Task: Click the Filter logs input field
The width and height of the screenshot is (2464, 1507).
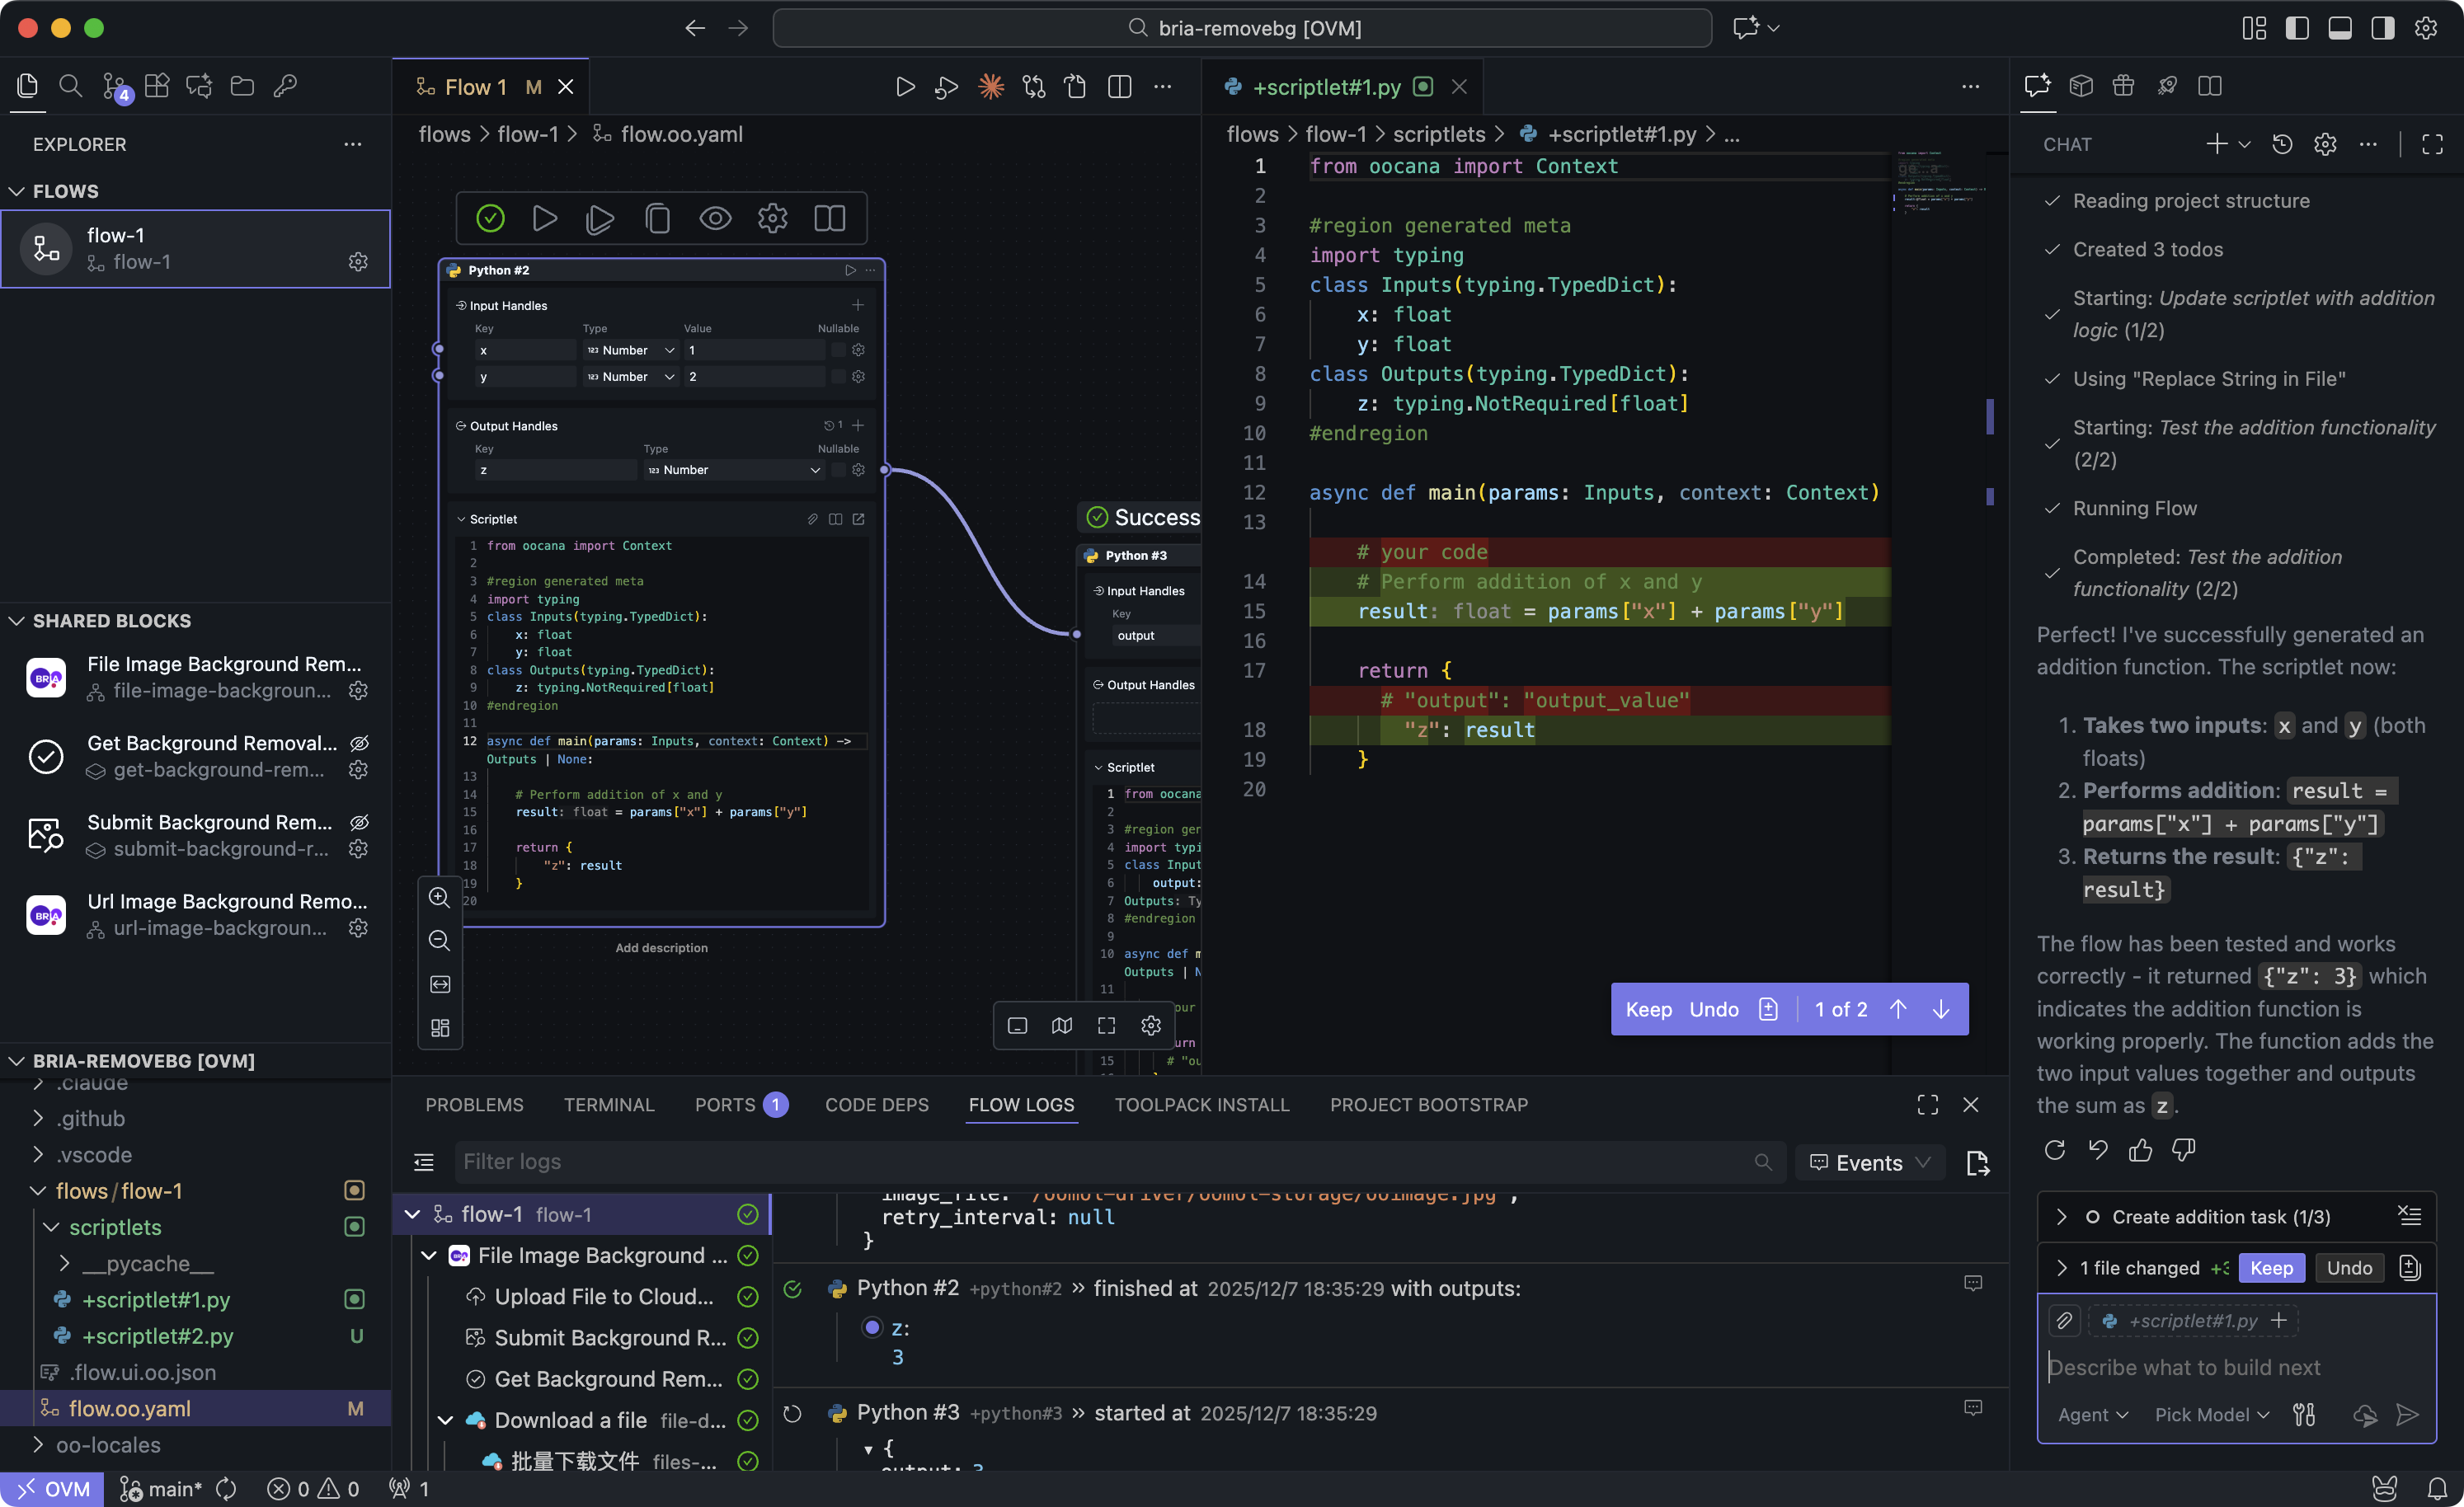Action: point(1100,1162)
